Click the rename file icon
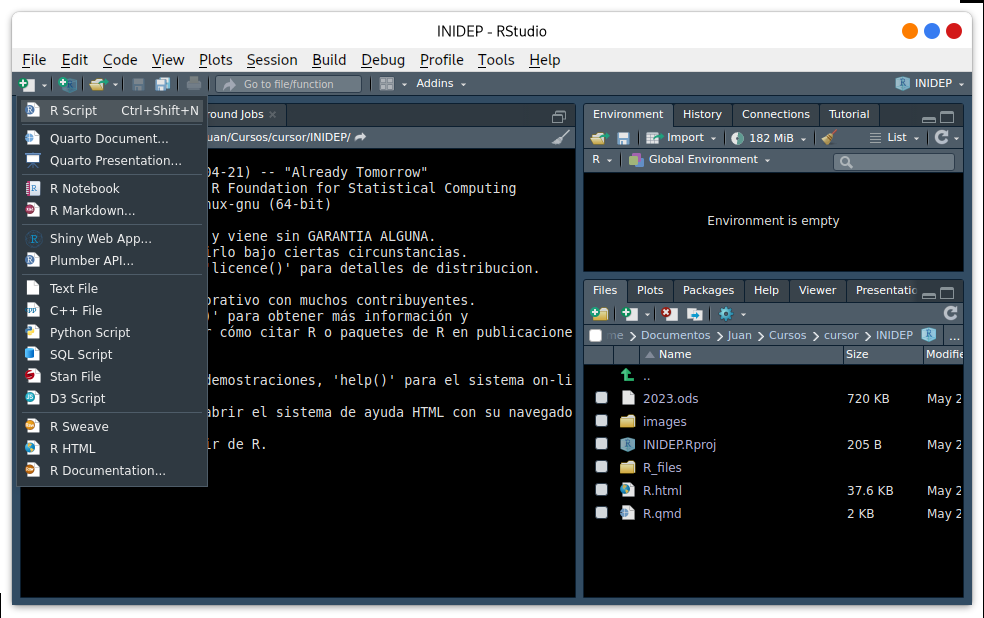 [695, 314]
